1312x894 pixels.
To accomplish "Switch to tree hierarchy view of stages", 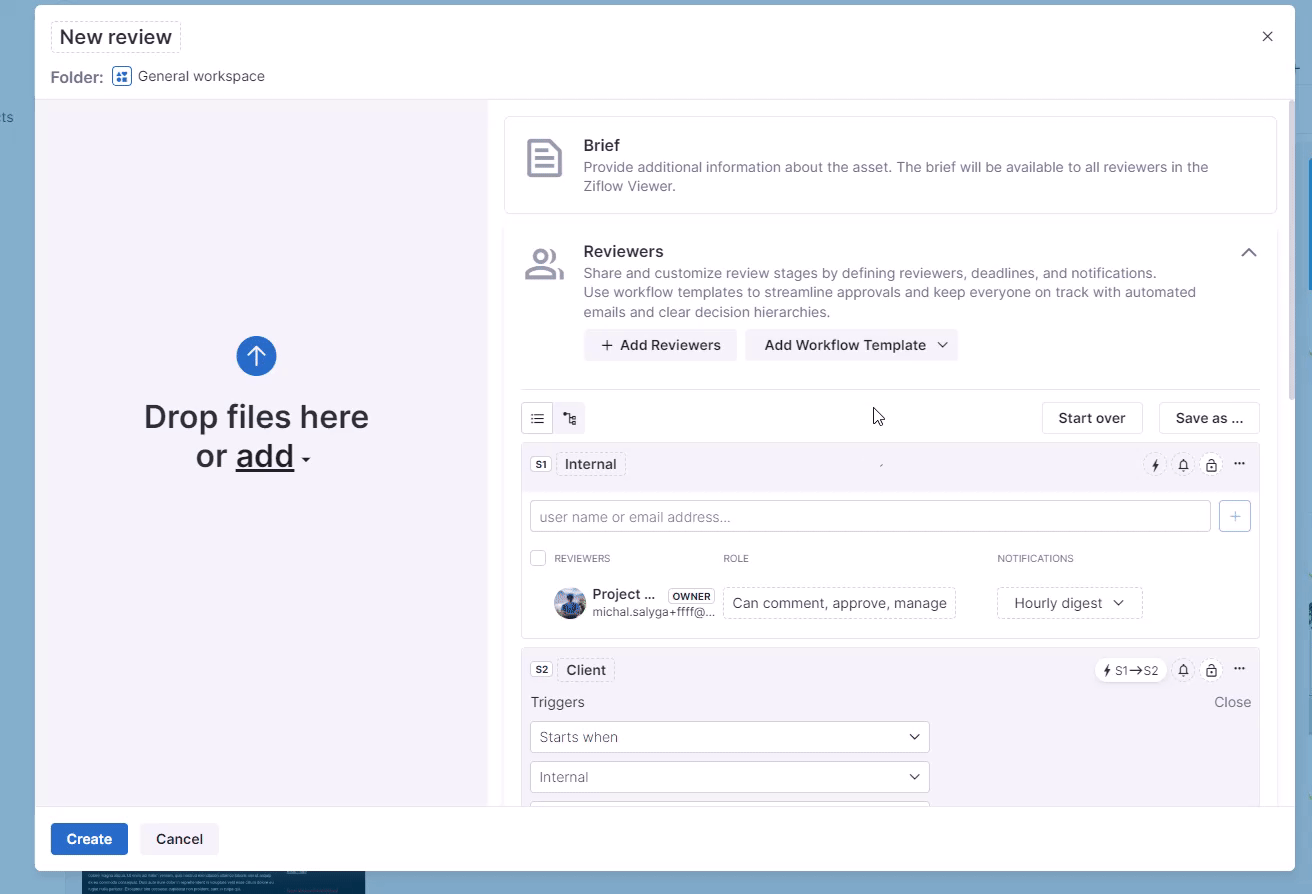I will [570, 418].
